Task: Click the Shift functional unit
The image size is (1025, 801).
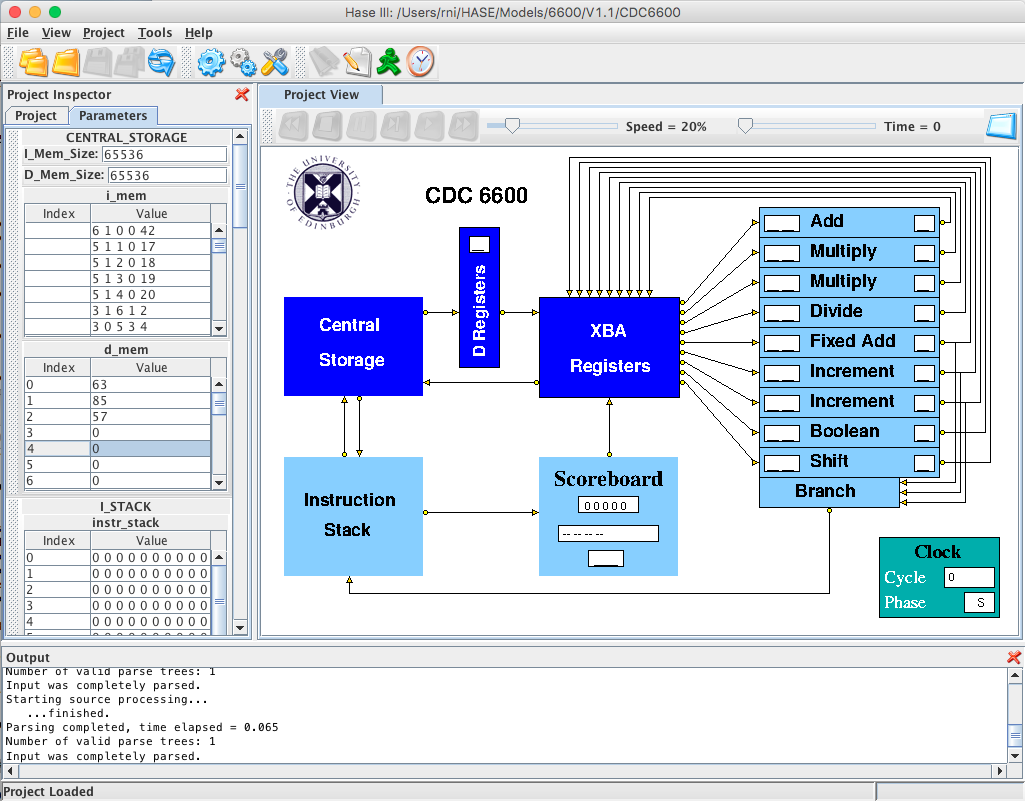Action: click(849, 462)
